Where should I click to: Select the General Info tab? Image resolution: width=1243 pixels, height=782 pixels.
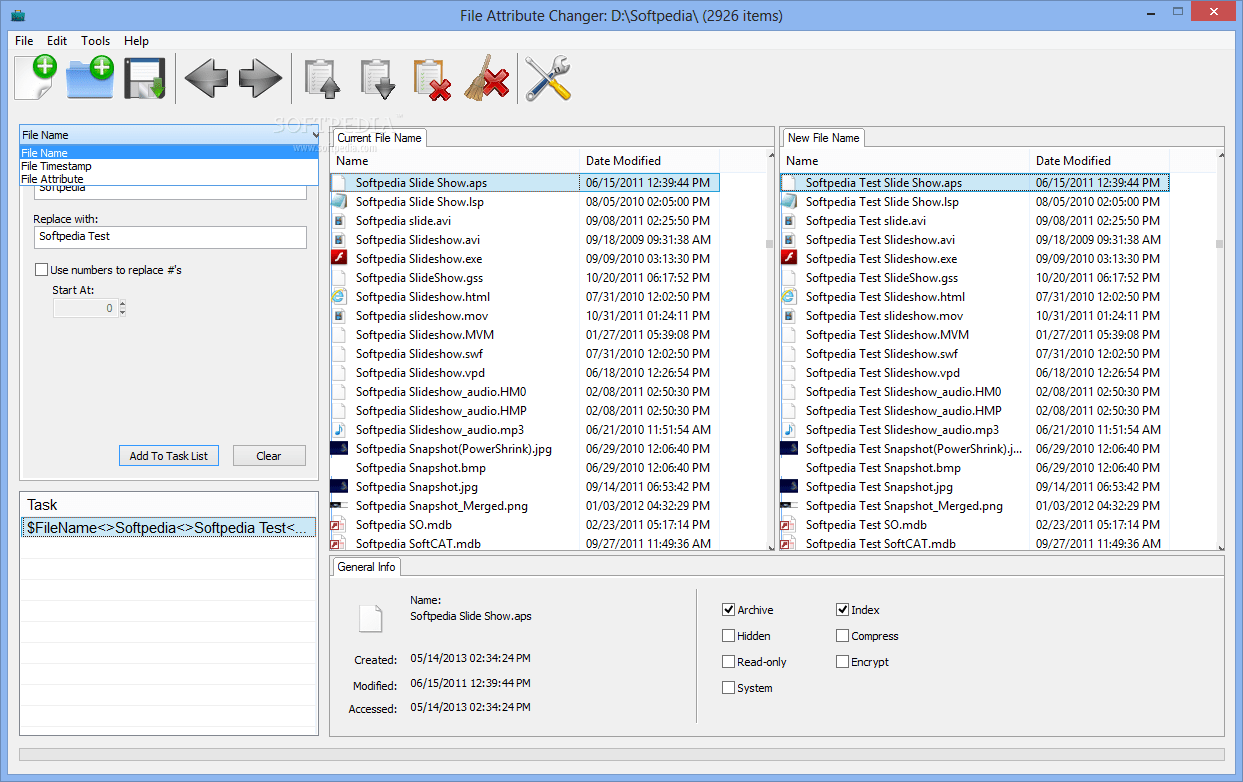click(x=366, y=567)
